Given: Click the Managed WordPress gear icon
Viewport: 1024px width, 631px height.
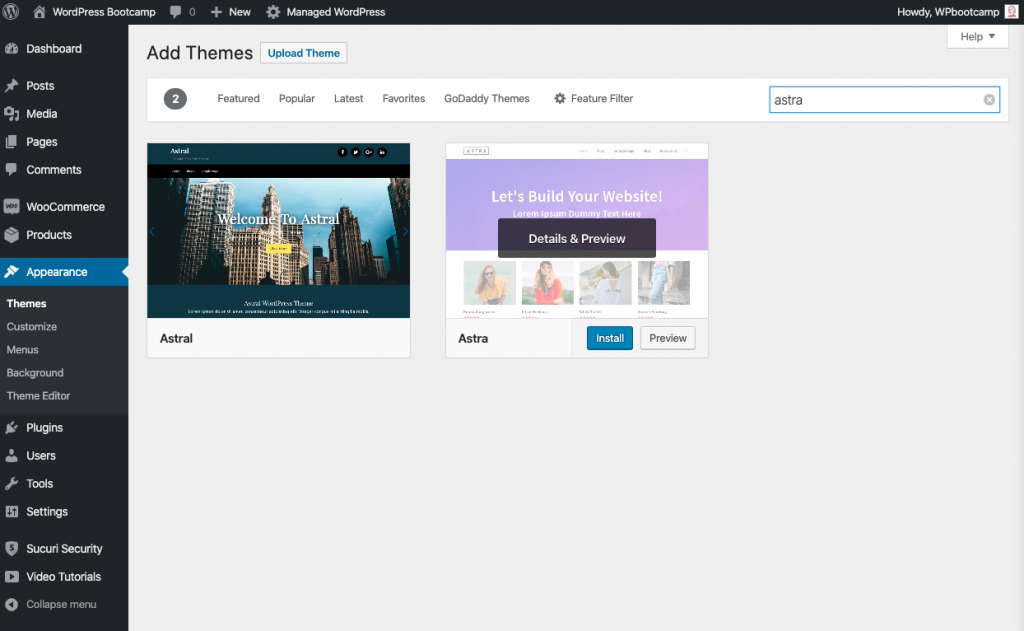Looking at the screenshot, I should pyautogui.click(x=273, y=12).
